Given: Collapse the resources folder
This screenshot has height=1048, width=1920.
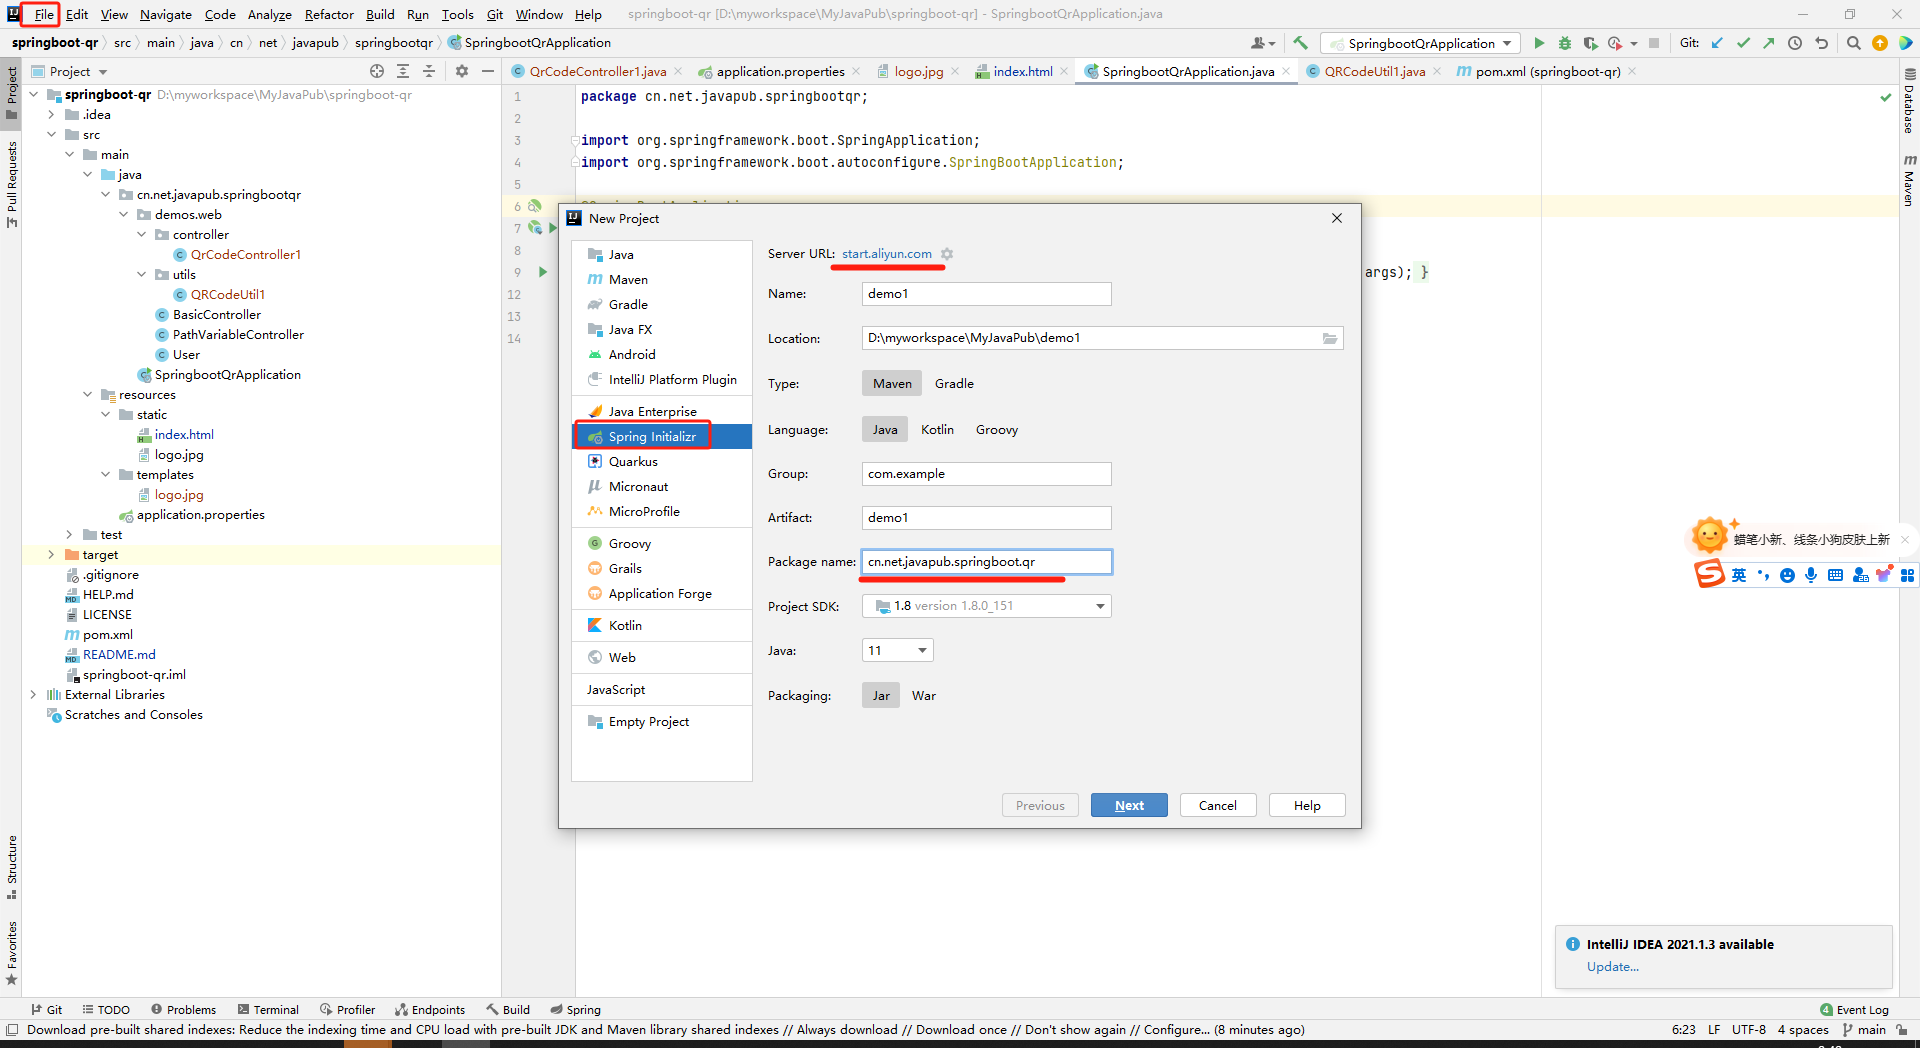Looking at the screenshot, I should tap(87, 395).
